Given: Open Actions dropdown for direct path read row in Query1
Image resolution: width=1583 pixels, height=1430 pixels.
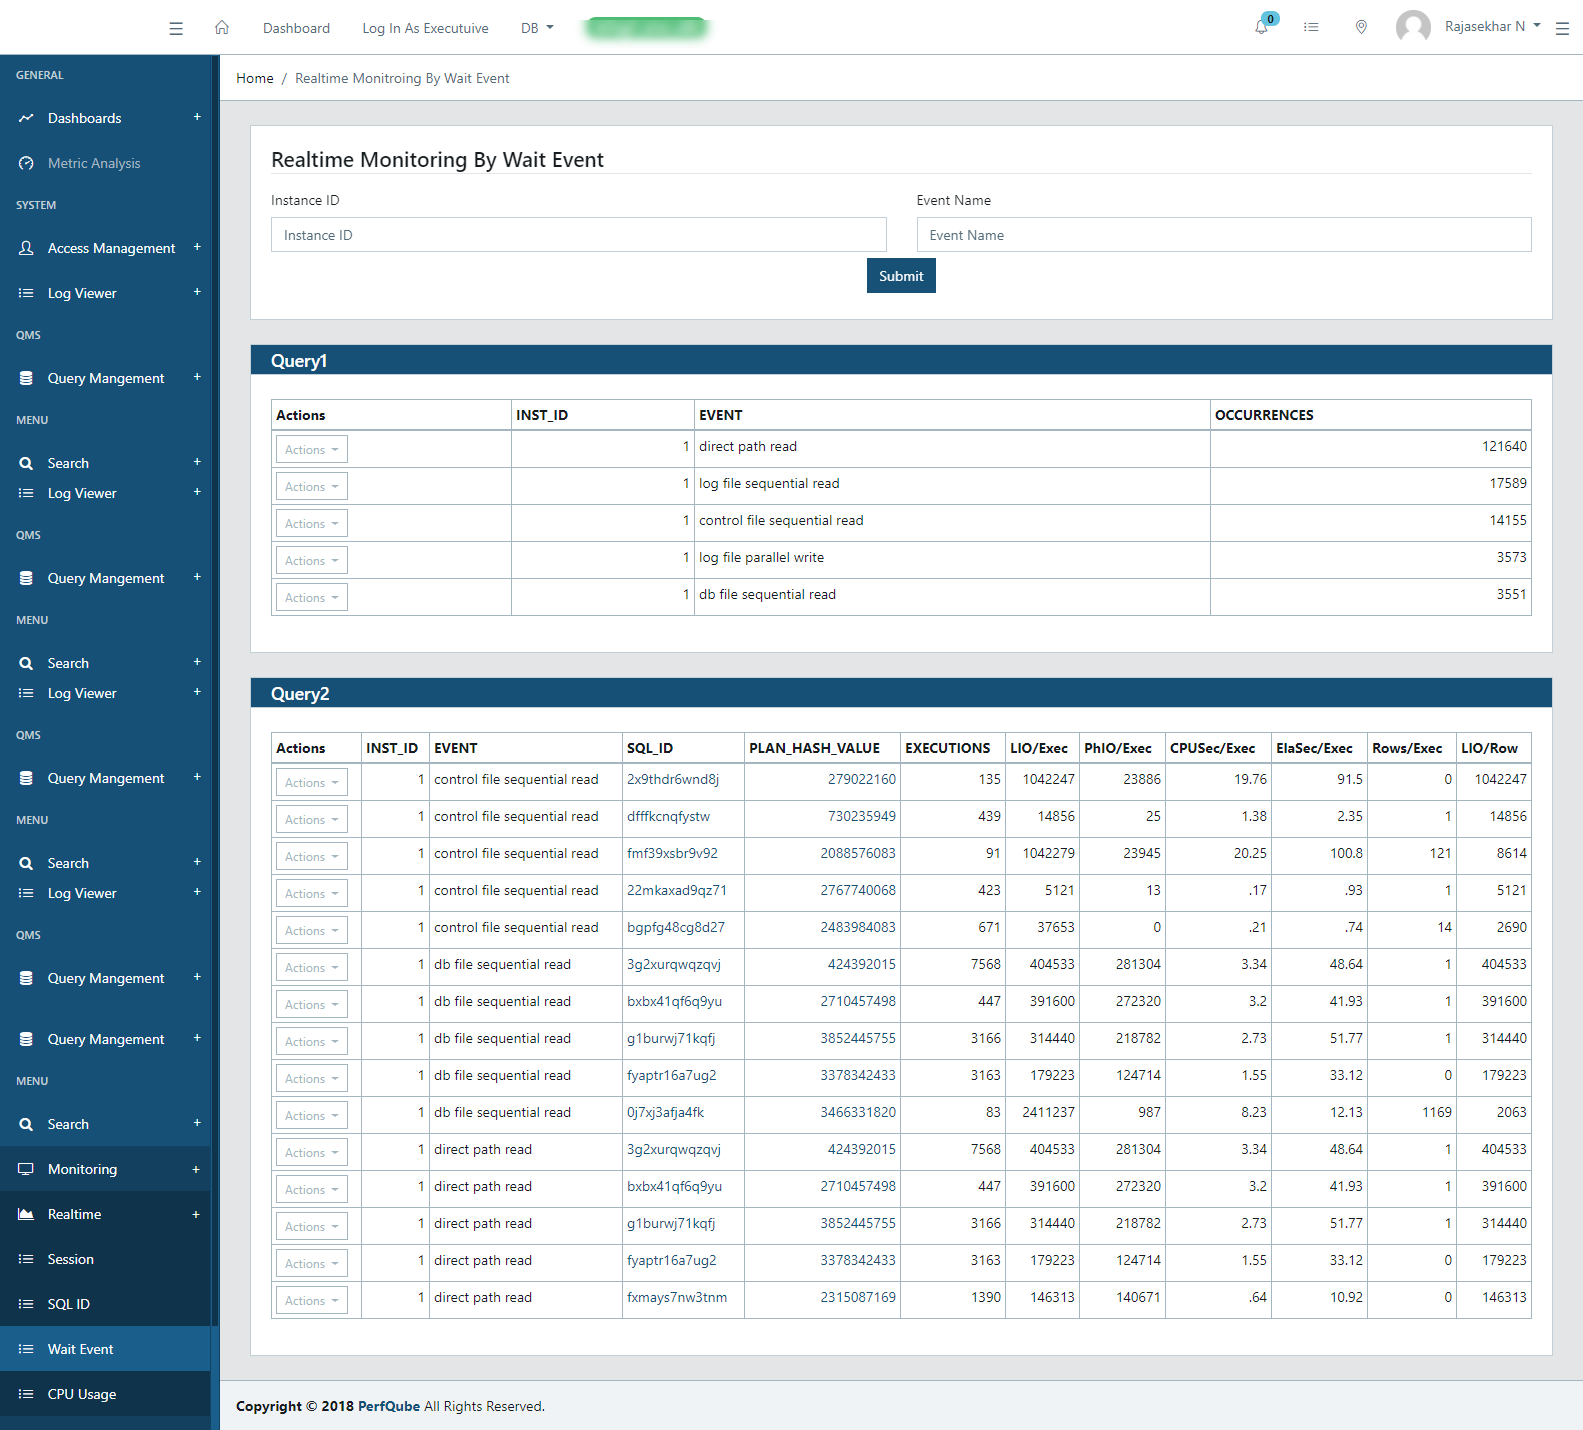Looking at the screenshot, I should 311,450.
